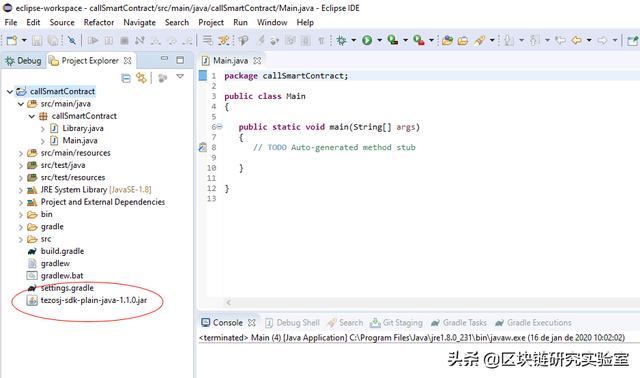Image resolution: width=640 pixels, height=378 pixels.
Task: Click the Debug bug icon in toolbar
Action: [341, 40]
